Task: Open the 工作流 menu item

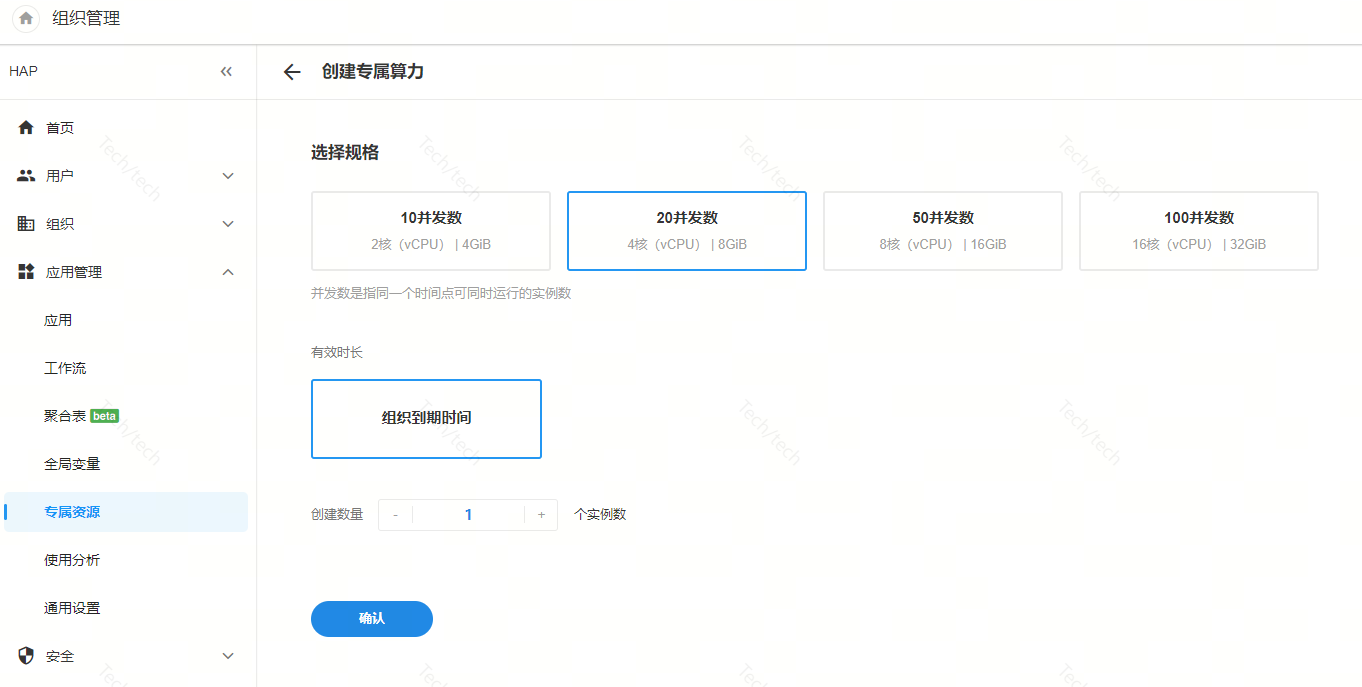Action: [x=65, y=368]
